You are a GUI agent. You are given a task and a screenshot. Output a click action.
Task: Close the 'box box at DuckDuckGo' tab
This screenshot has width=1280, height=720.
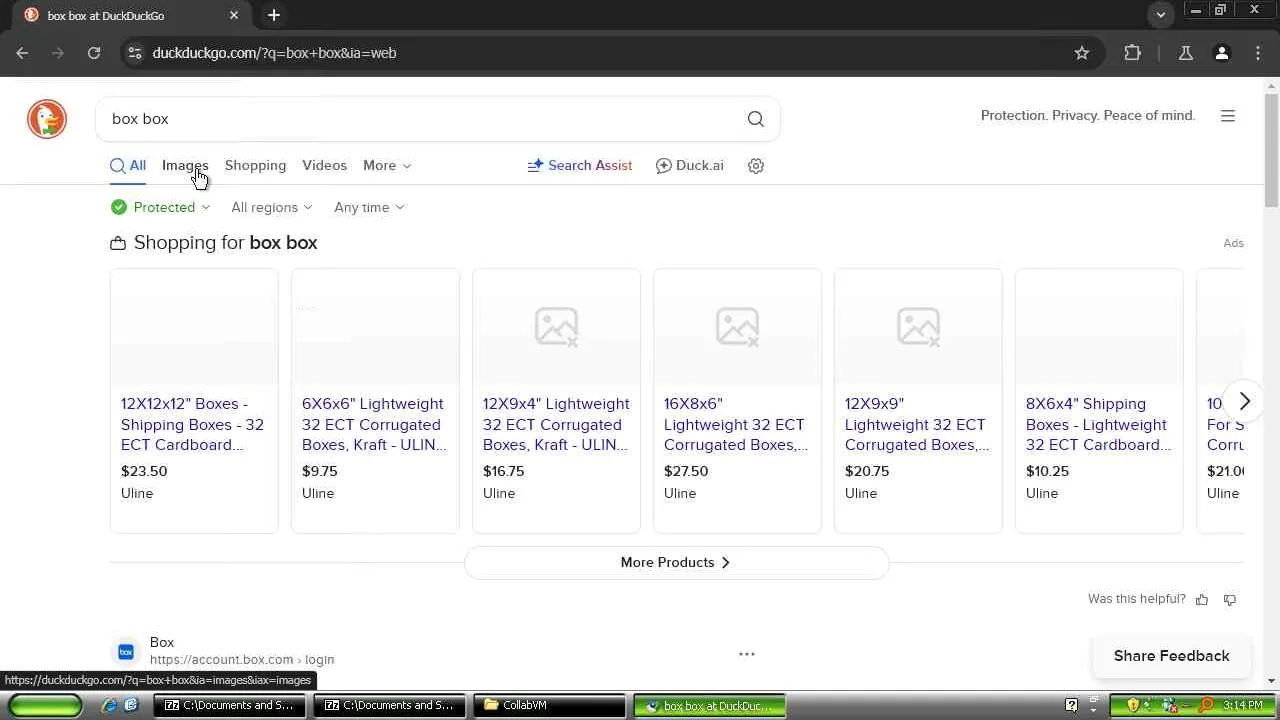pyautogui.click(x=234, y=15)
